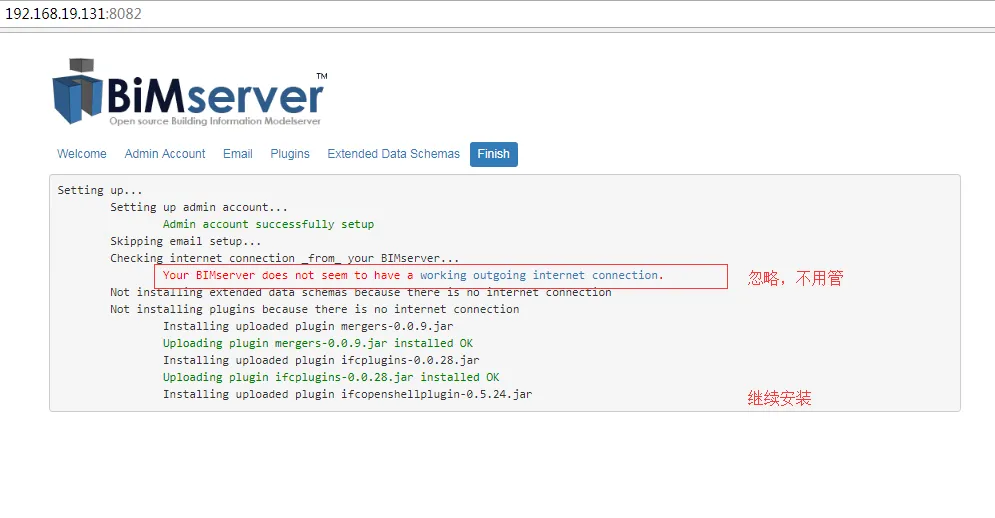Click the 'Not installing plugins' log line
Screen dimensions: 995x518
coord(315,309)
